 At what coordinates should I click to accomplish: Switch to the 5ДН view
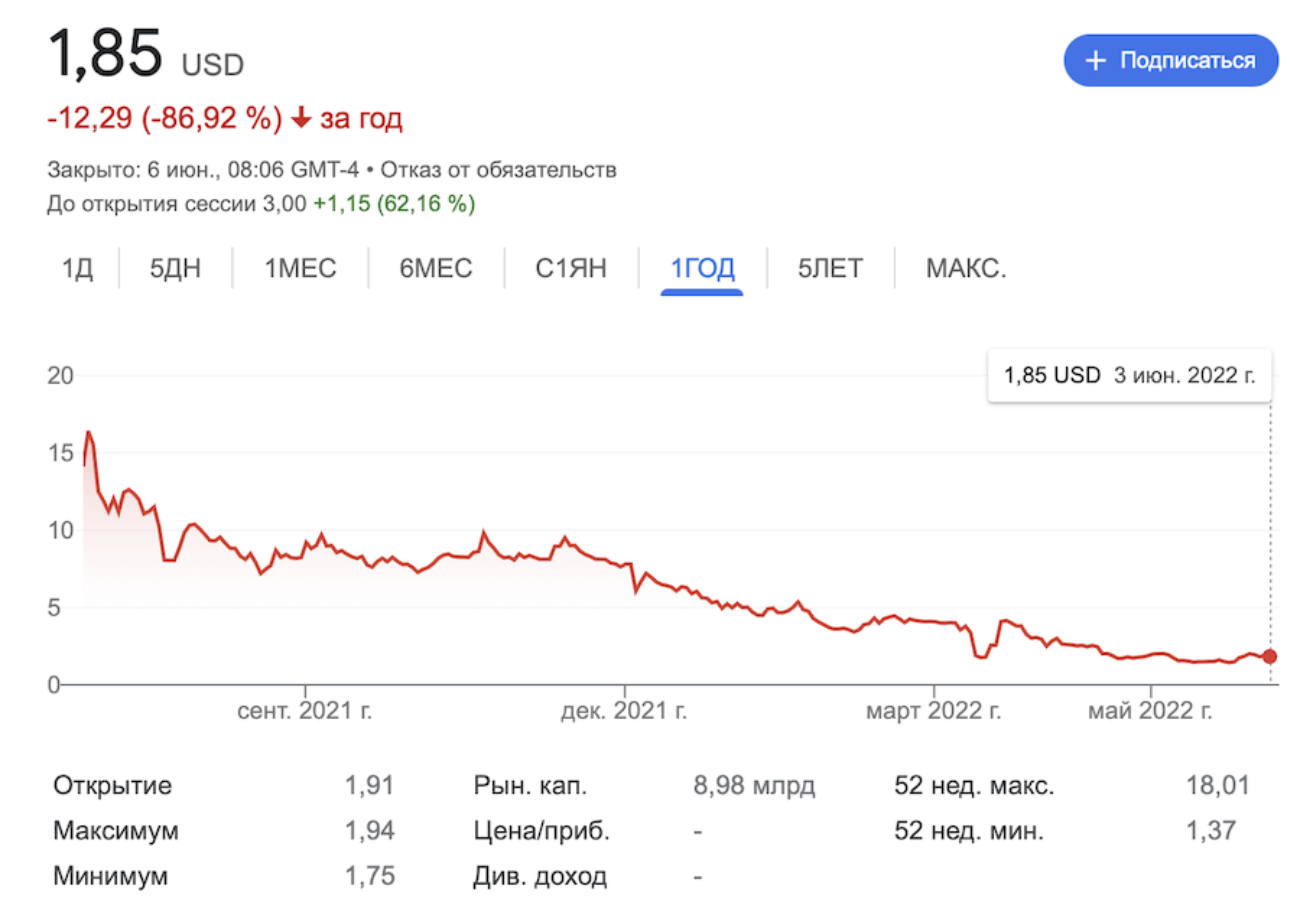(x=172, y=267)
